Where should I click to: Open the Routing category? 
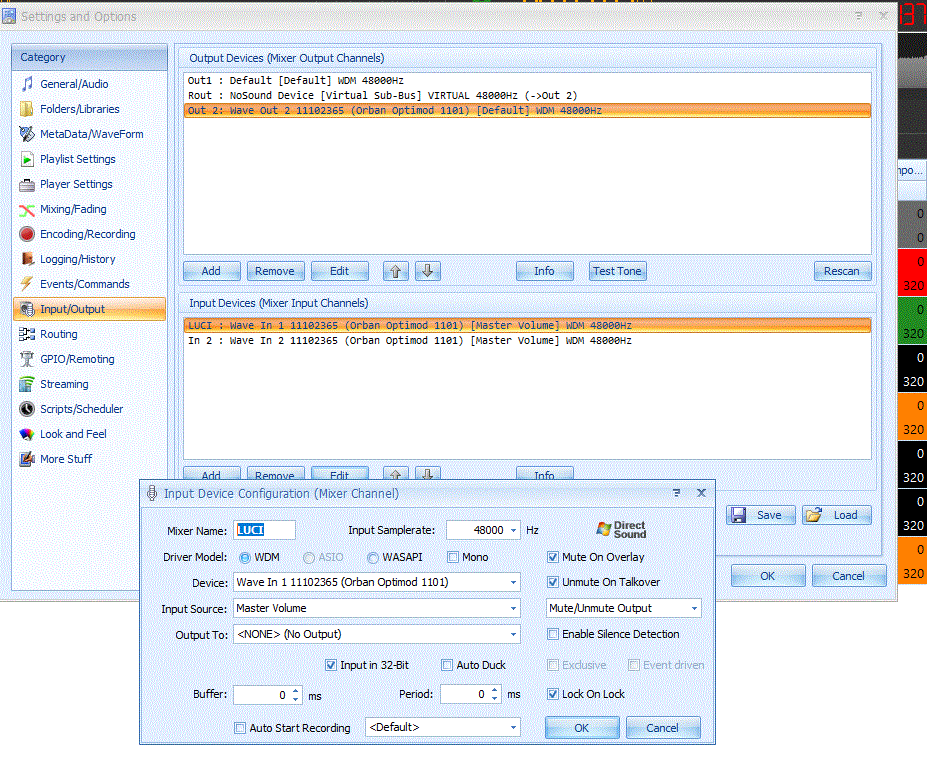(x=58, y=334)
